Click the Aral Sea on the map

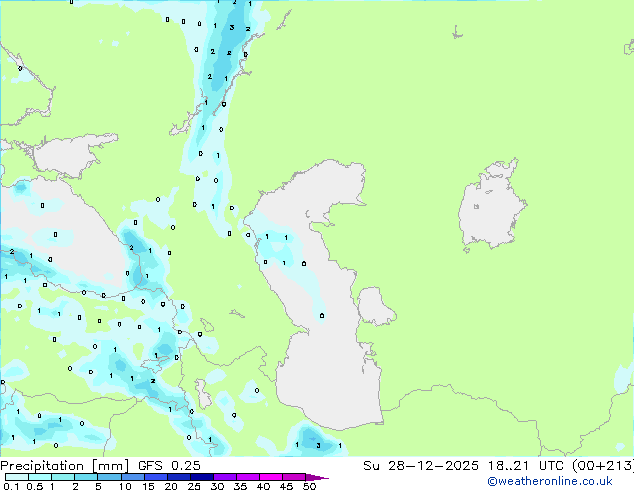click(491, 204)
